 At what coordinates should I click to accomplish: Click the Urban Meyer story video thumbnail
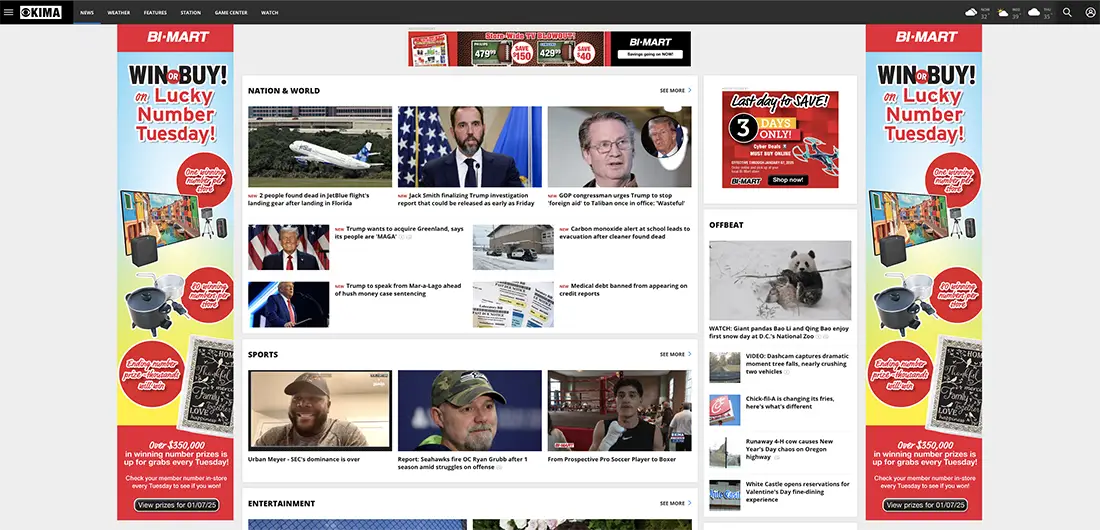[320, 411]
